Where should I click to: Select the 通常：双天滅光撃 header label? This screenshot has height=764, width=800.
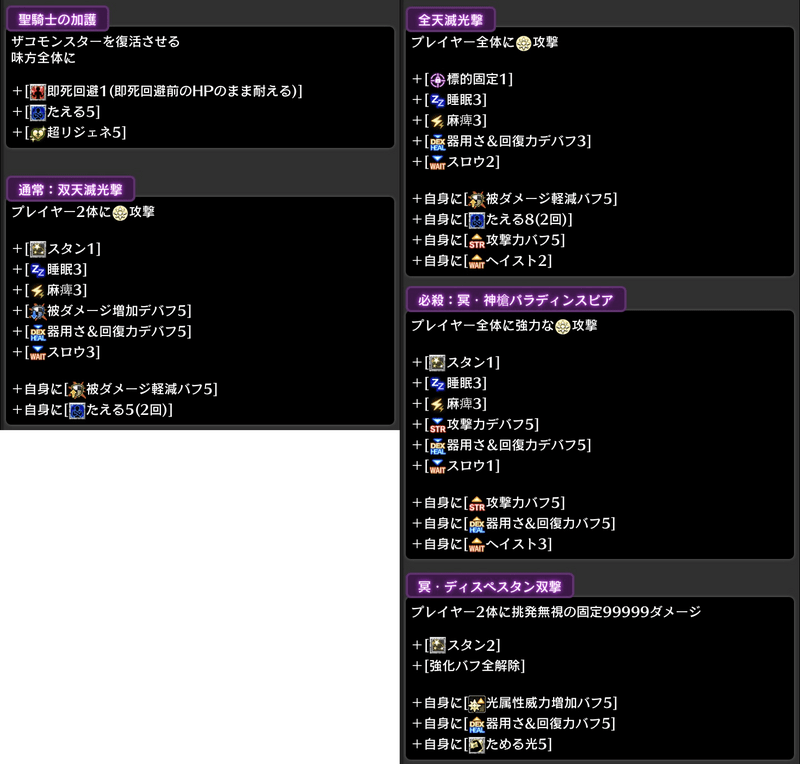click(70, 188)
